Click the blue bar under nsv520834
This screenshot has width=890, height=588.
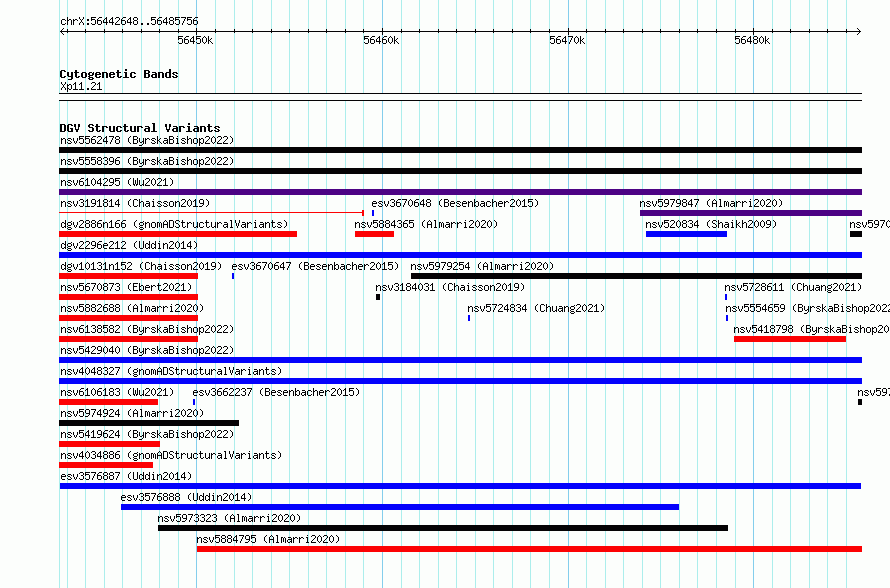tap(686, 234)
